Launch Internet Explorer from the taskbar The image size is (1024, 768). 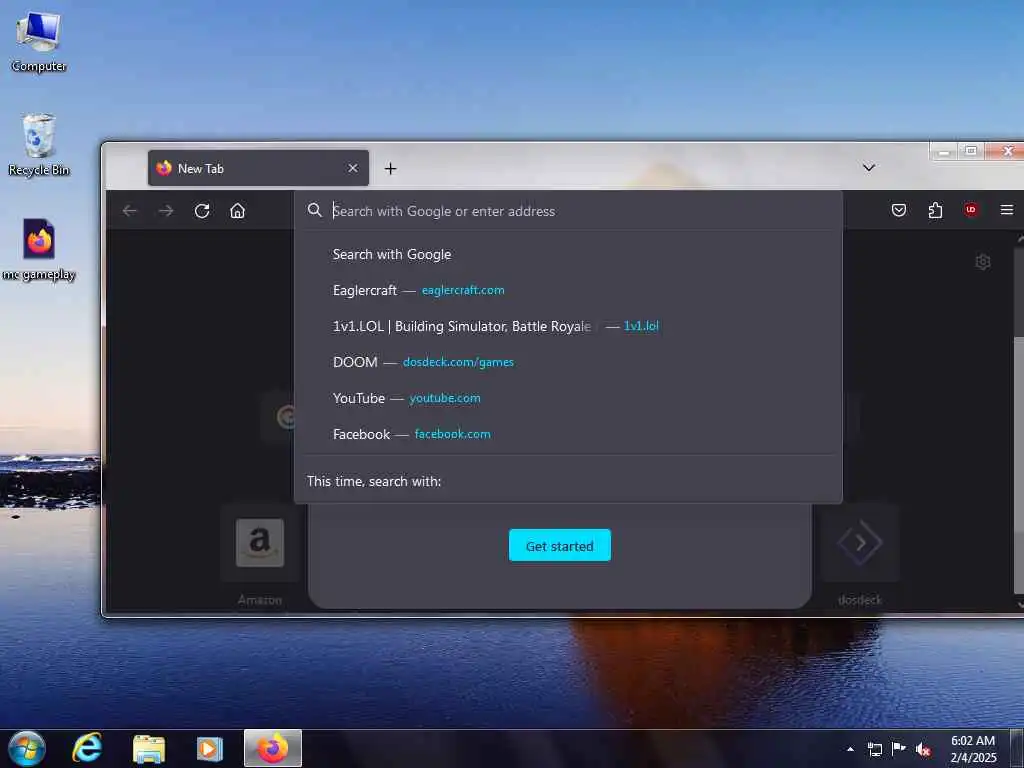[x=87, y=748]
